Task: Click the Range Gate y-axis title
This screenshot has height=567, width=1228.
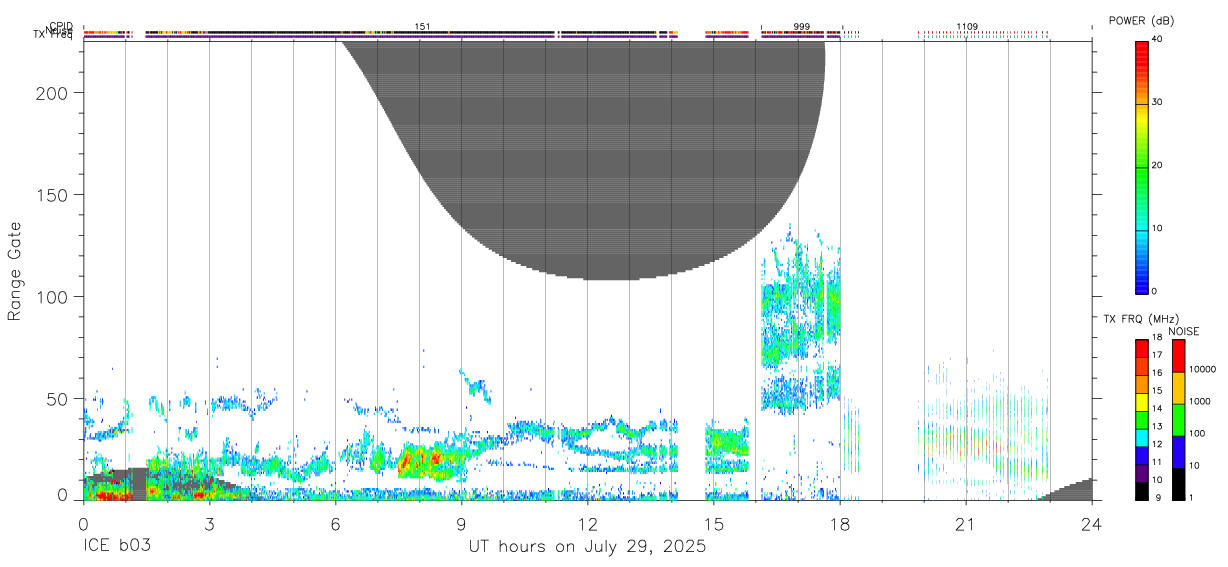Action: (15, 271)
